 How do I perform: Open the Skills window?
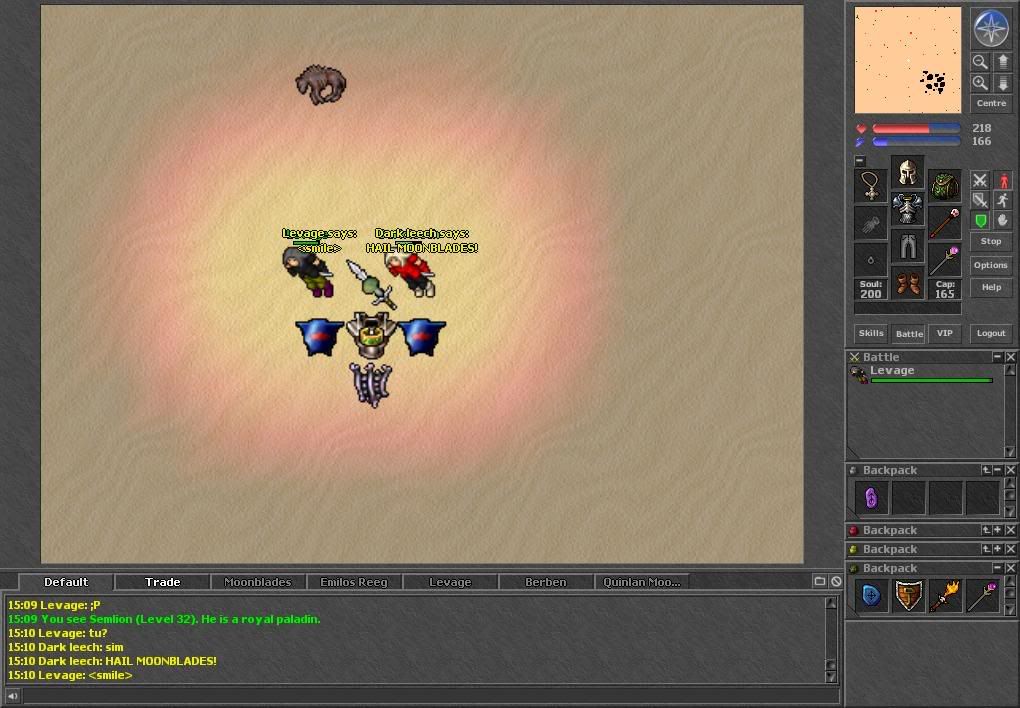pyautogui.click(x=870, y=333)
